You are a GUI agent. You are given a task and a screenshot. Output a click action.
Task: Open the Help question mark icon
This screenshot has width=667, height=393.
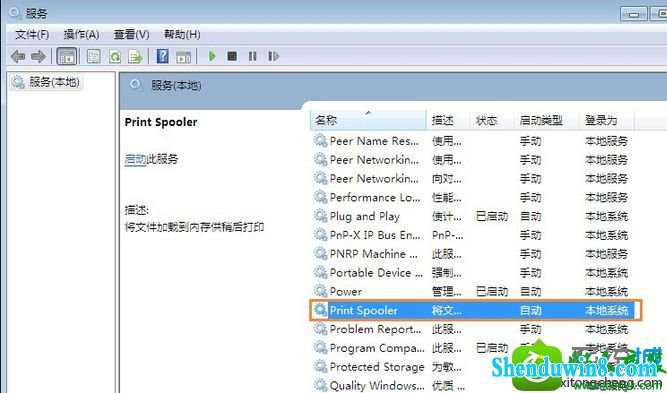point(162,56)
